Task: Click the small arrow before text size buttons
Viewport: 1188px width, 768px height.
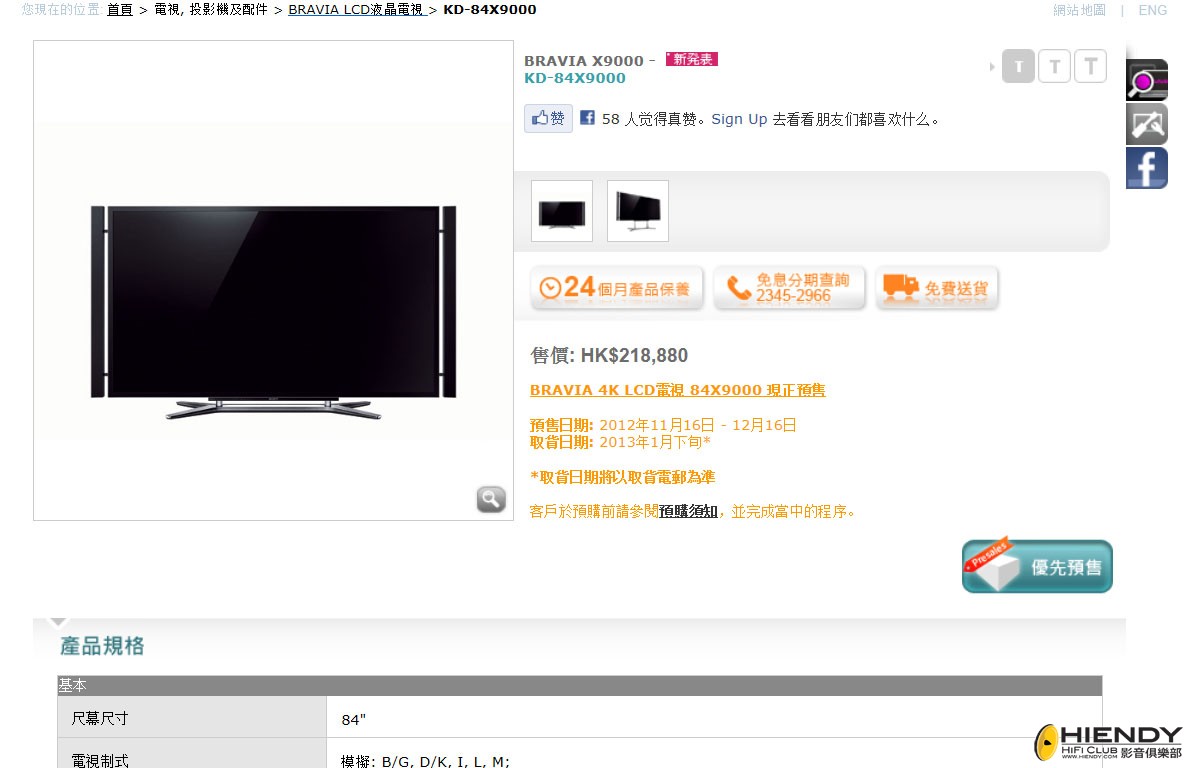Action: point(992,67)
